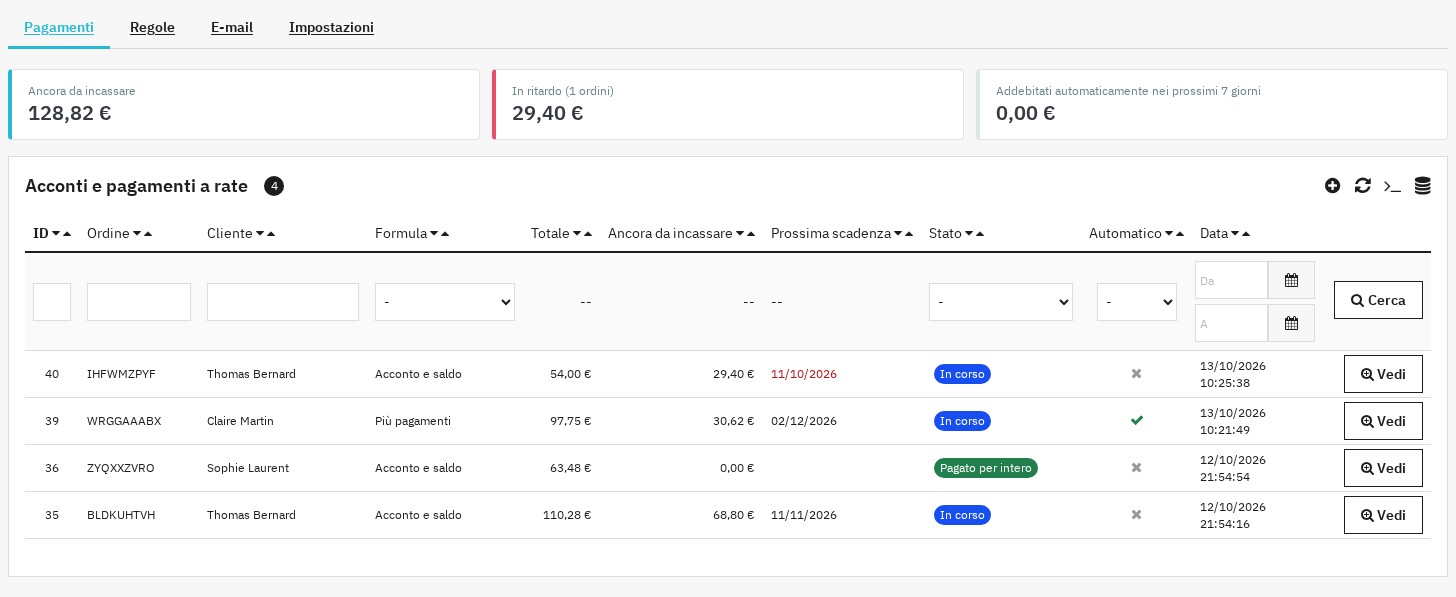Export to SQL Manager database icon

(x=1422, y=186)
